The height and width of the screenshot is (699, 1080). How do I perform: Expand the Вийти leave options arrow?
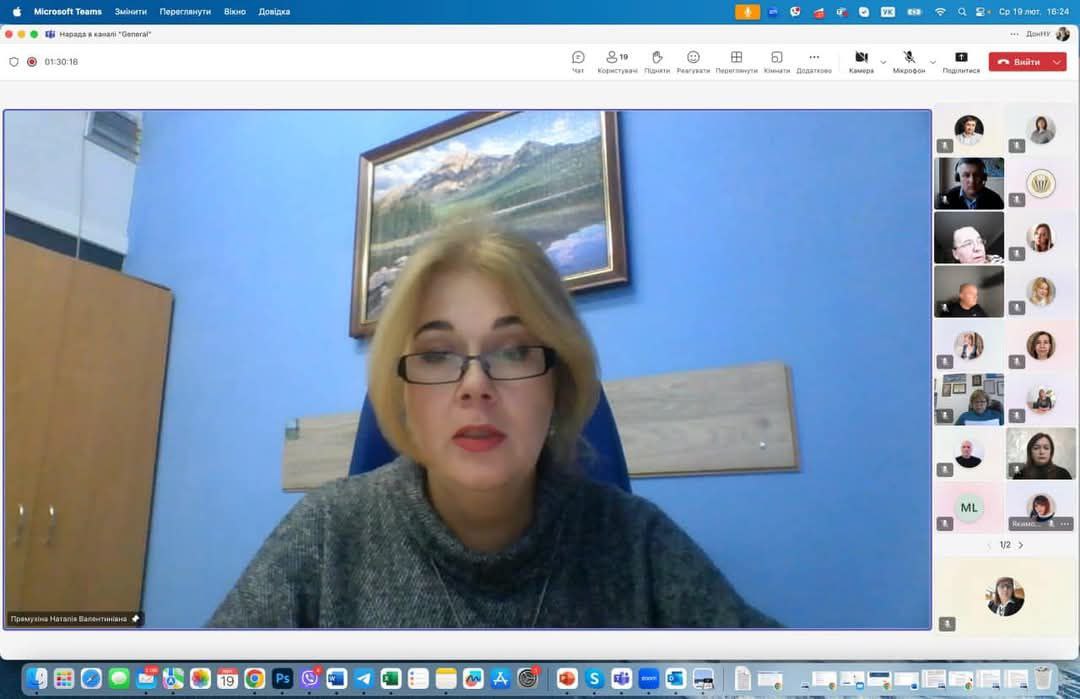point(1057,62)
